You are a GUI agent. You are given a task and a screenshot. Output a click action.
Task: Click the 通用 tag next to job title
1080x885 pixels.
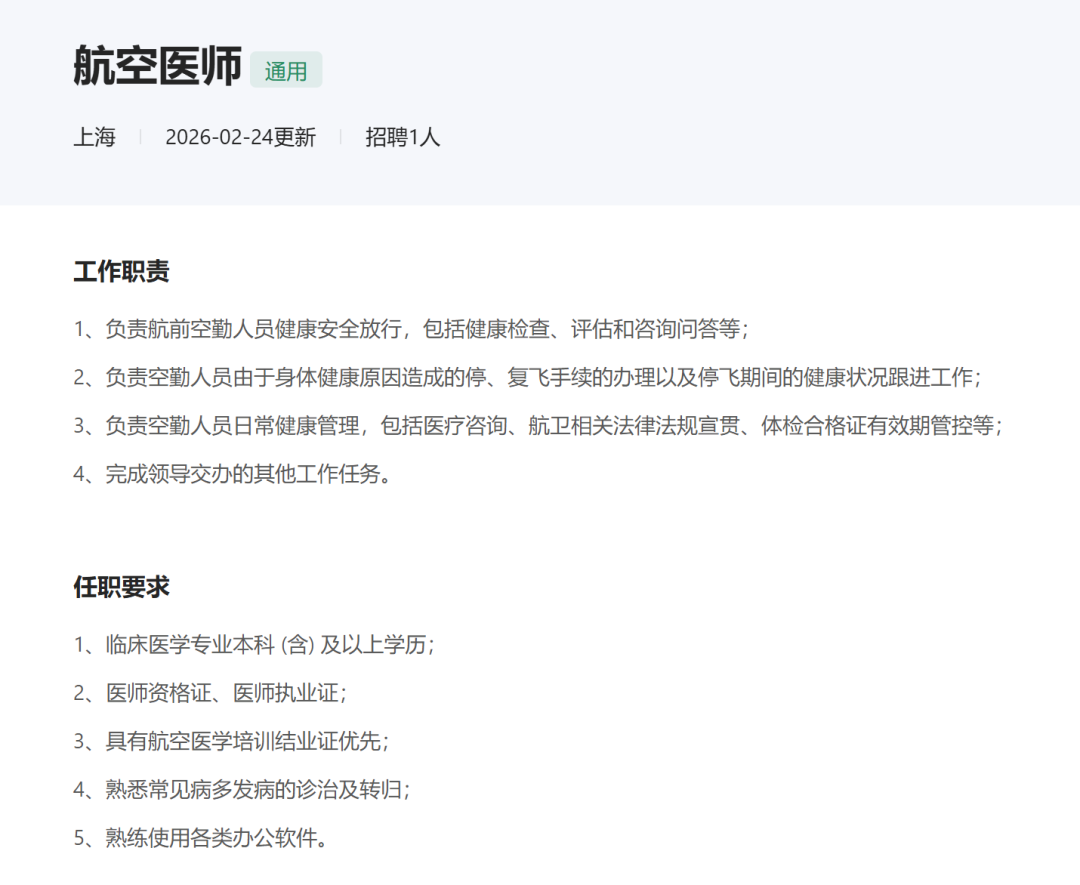click(286, 70)
